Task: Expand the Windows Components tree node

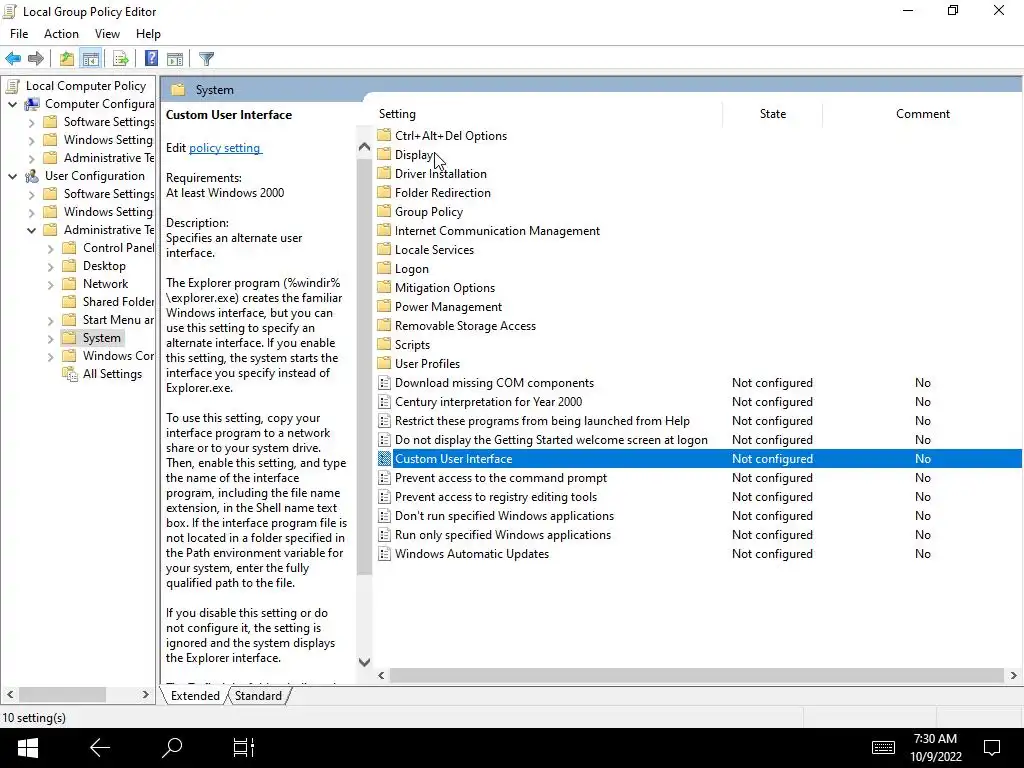Action: [x=50, y=356]
